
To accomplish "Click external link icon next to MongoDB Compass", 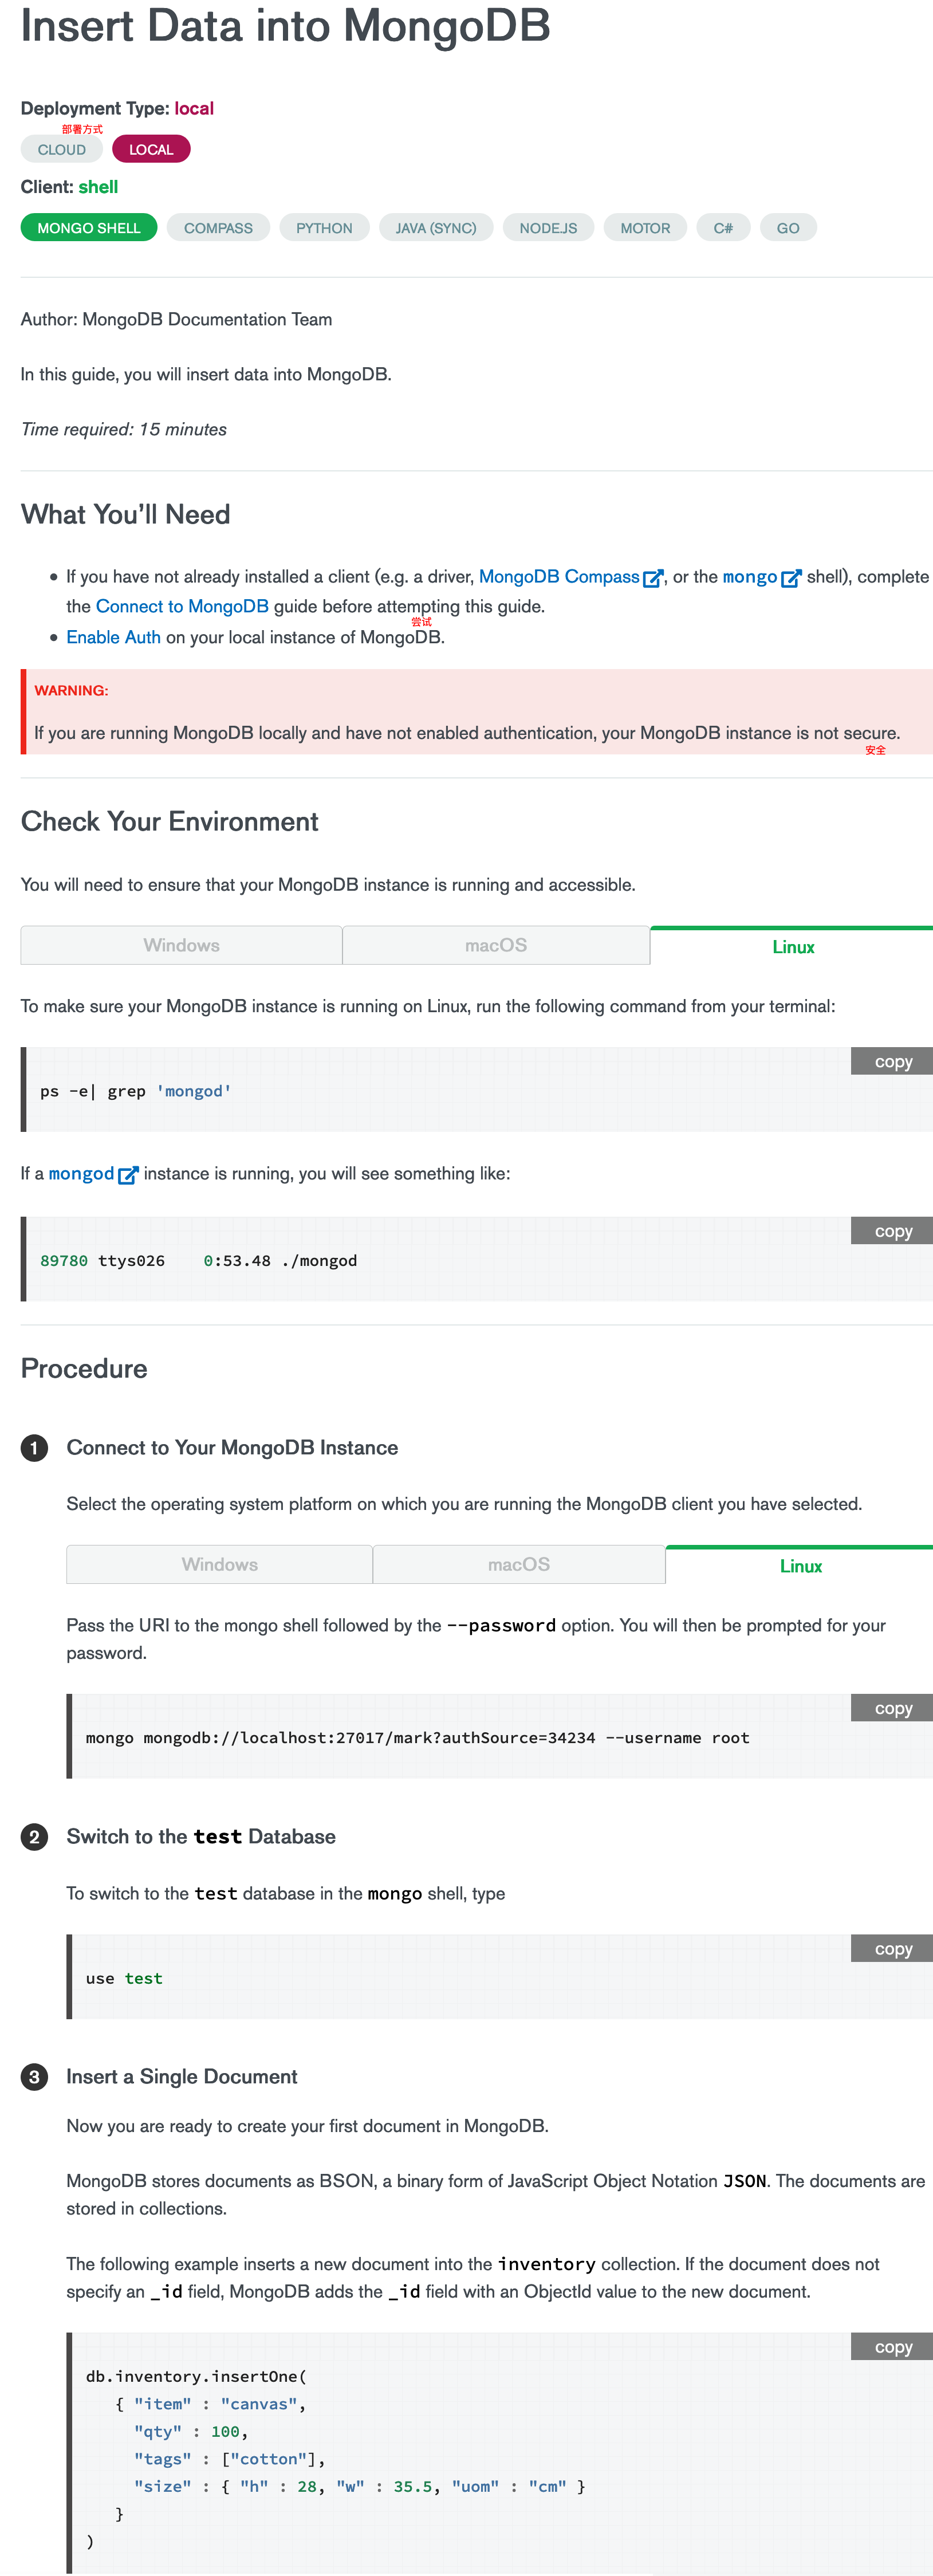I will [x=653, y=578].
